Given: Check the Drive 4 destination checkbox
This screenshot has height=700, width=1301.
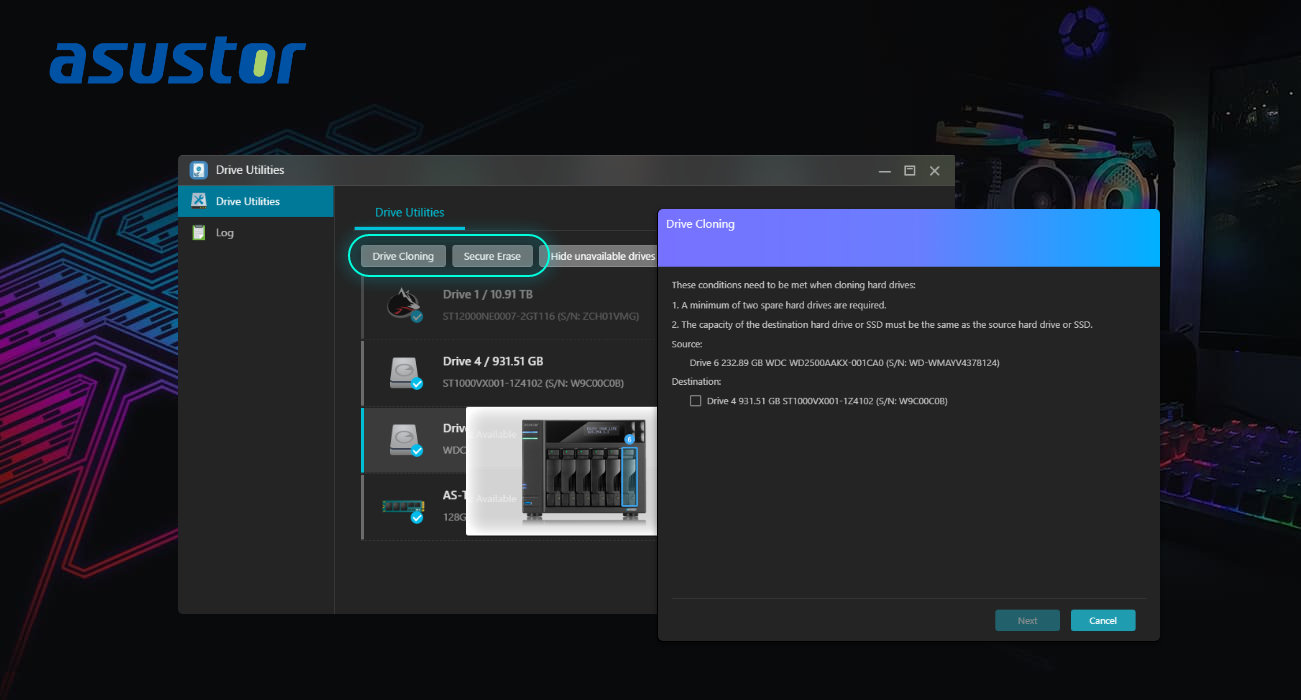Looking at the screenshot, I should pyautogui.click(x=696, y=401).
